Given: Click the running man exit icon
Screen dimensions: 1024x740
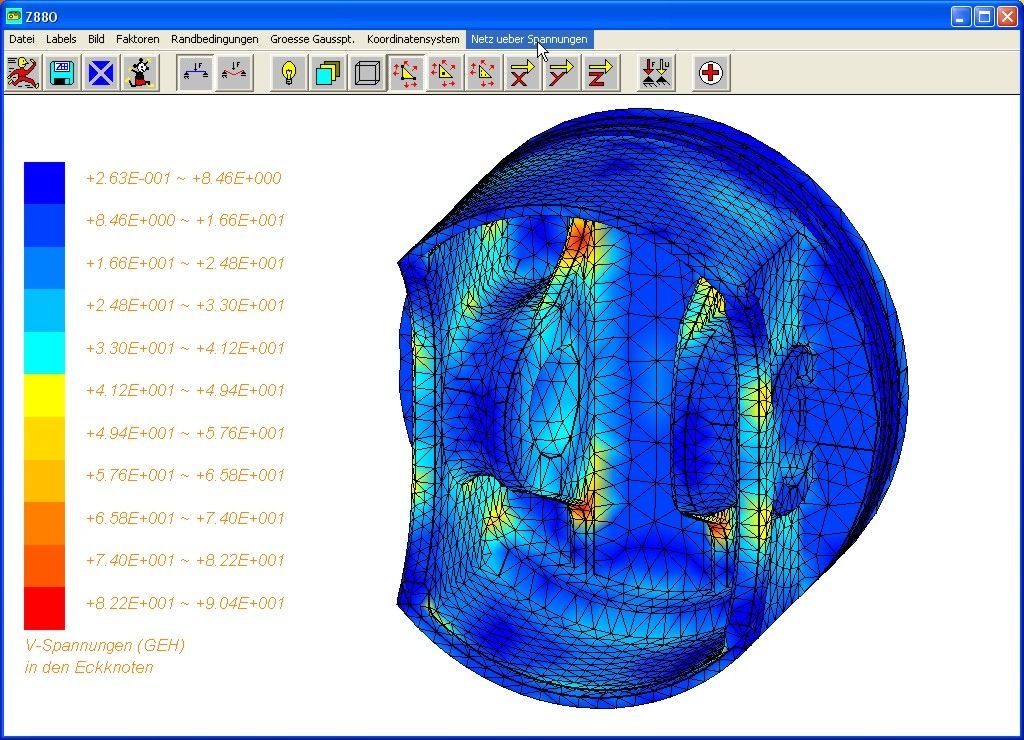Looking at the screenshot, I should point(24,73).
